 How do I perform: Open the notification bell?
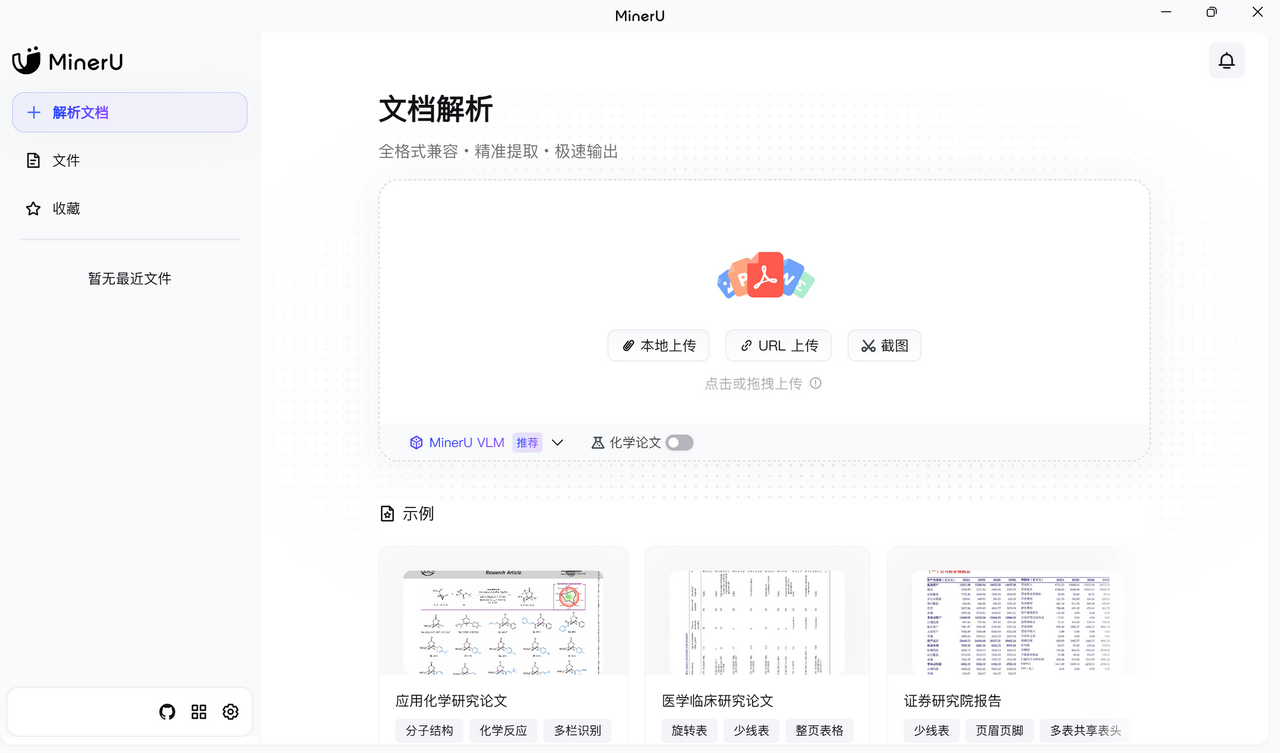pyautogui.click(x=1226, y=61)
